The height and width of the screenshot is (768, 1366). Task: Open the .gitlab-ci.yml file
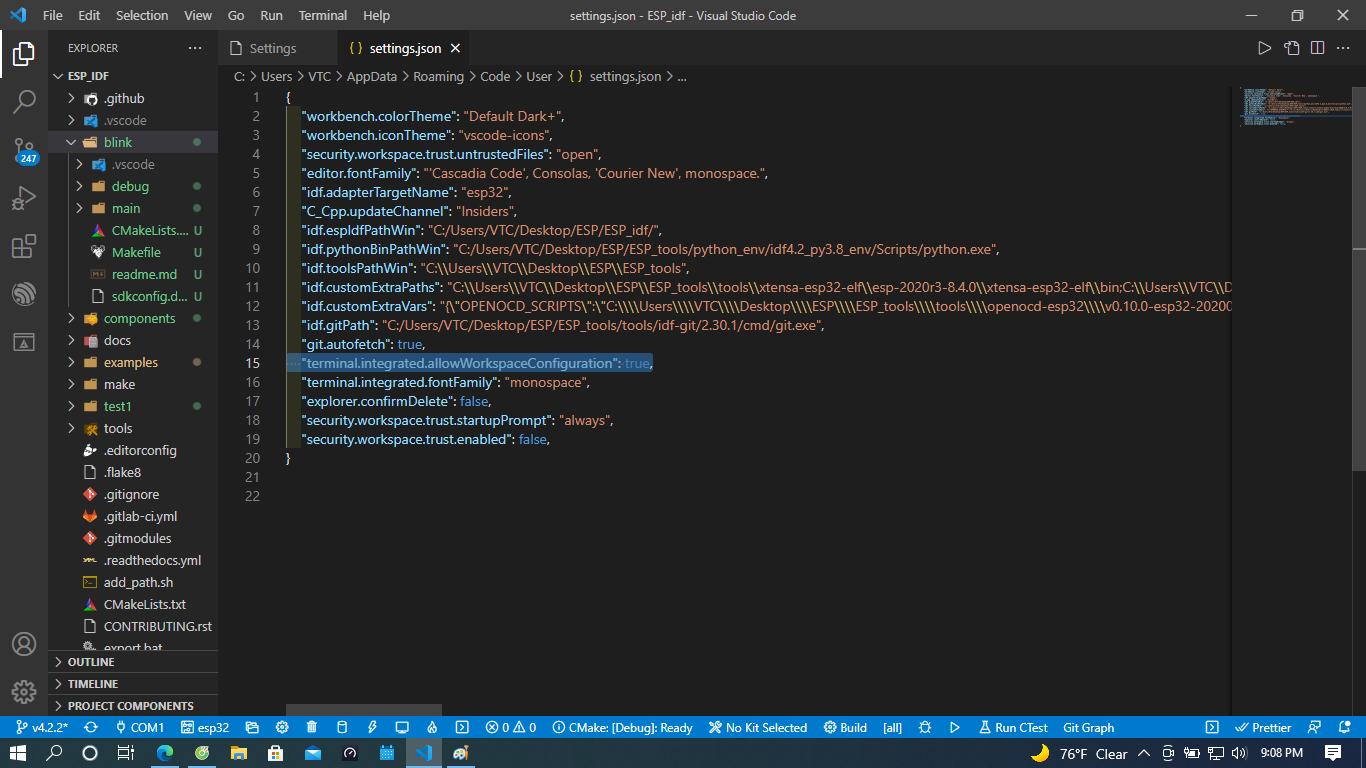coord(140,516)
